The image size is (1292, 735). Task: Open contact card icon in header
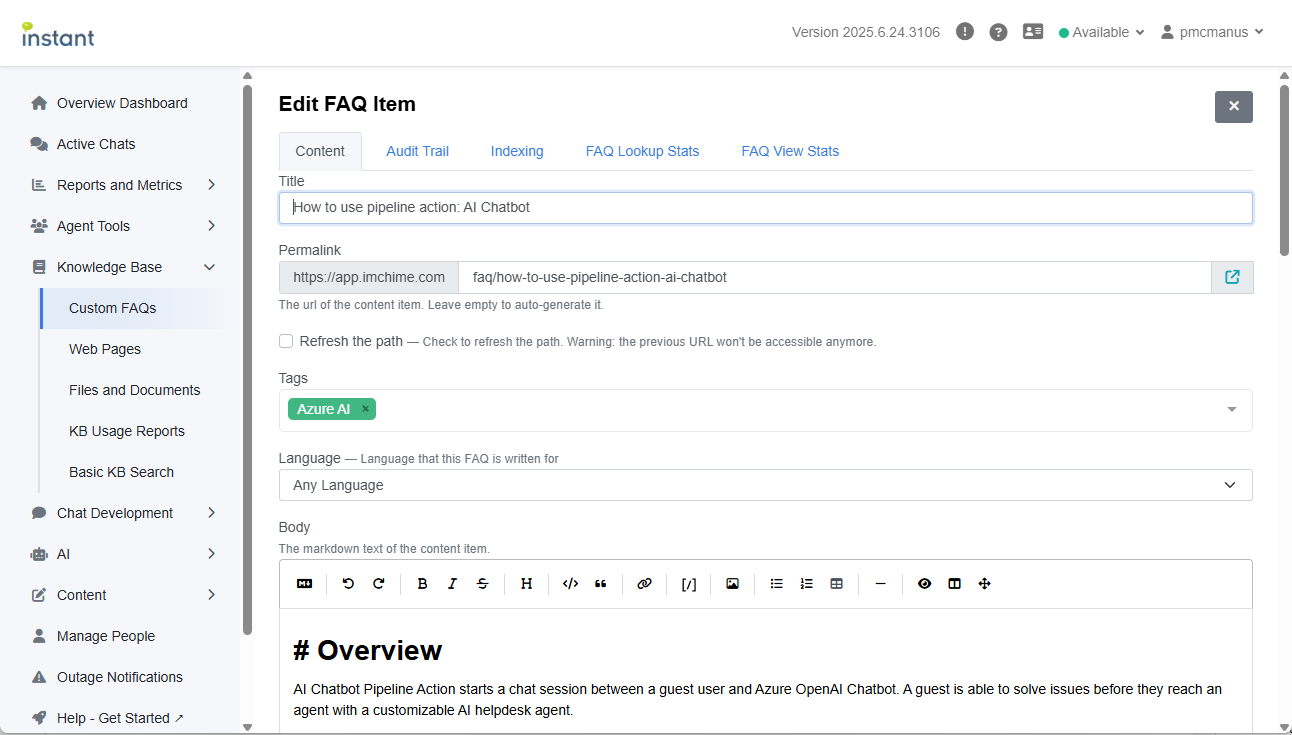(1033, 31)
